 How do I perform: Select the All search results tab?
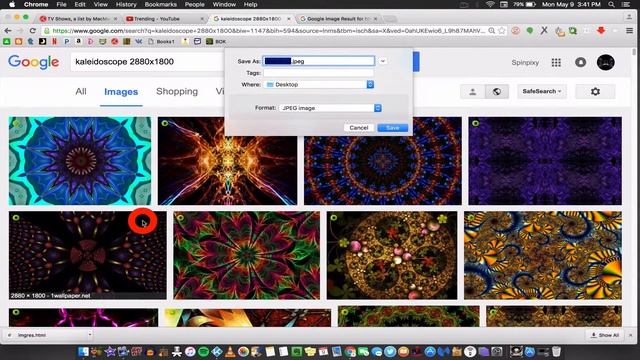81,91
